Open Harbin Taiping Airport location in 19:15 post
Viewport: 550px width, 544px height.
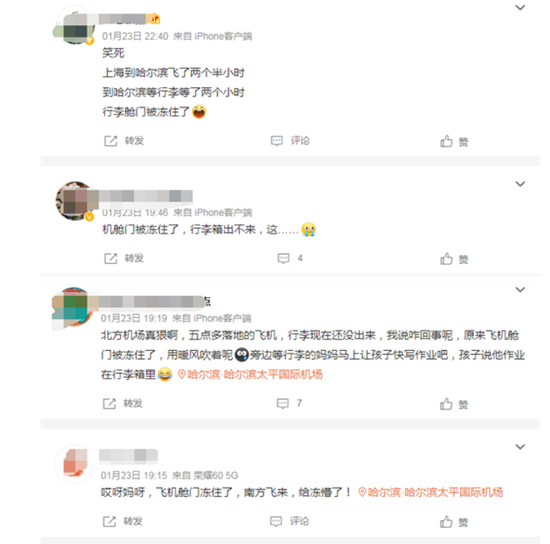430,492
